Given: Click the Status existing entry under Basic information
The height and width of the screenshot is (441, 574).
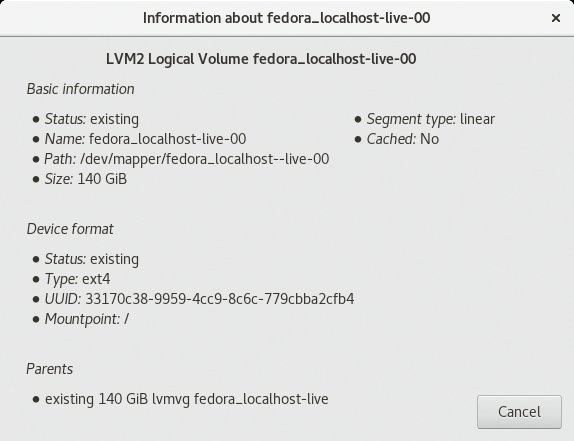Looking at the screenshot, I should pos(92,119).
